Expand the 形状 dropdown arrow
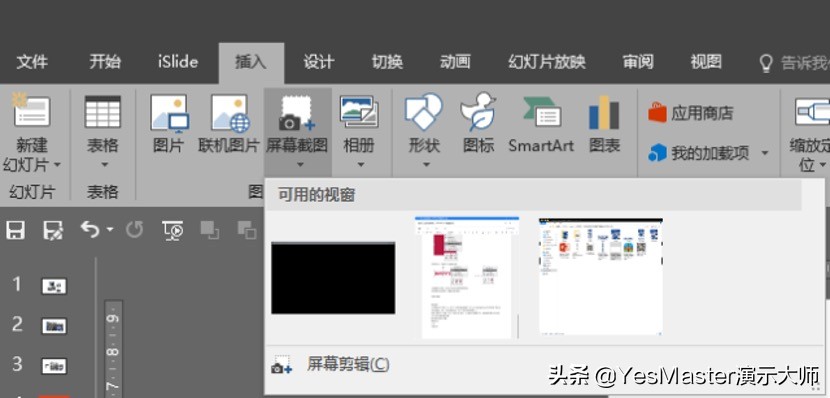Viewport: 830px width, 398px height. (x=426, y=165)
